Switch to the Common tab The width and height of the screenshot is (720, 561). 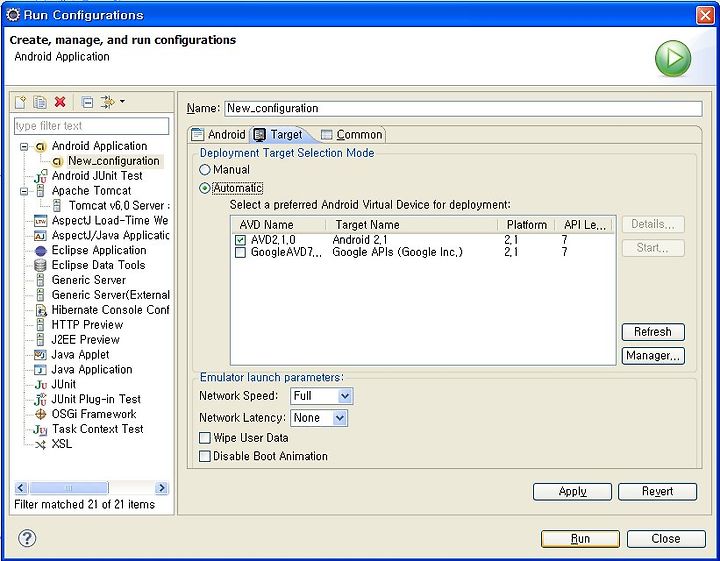click(x=352, y=135)
